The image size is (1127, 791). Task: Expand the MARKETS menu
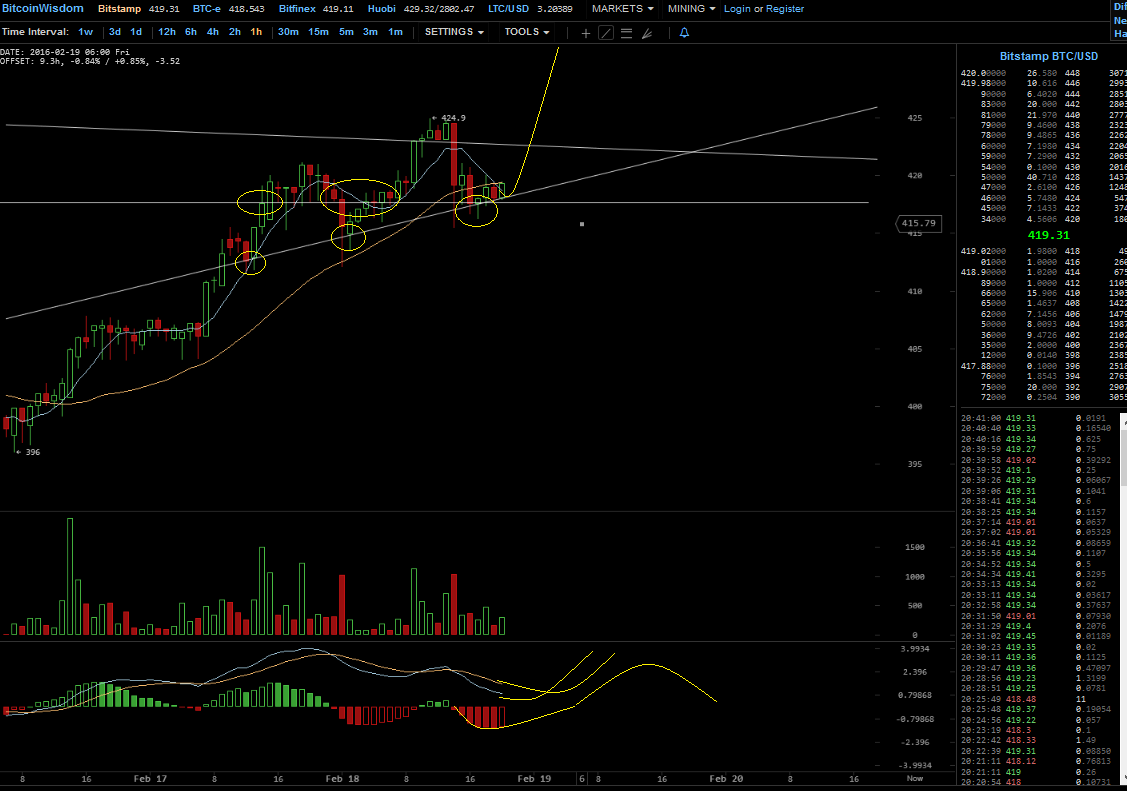pos(622,9)
